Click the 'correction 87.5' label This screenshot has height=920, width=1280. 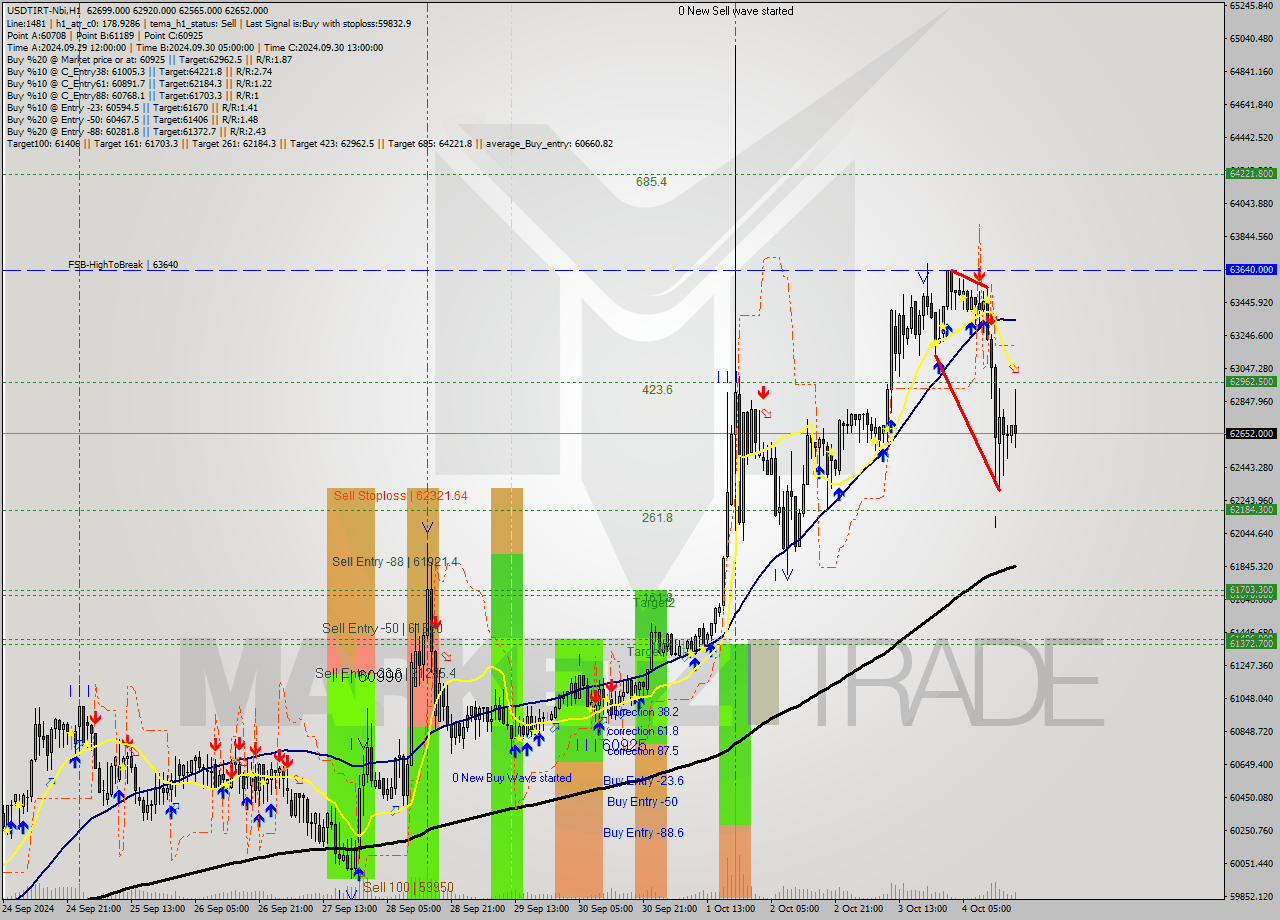(643, 751)
